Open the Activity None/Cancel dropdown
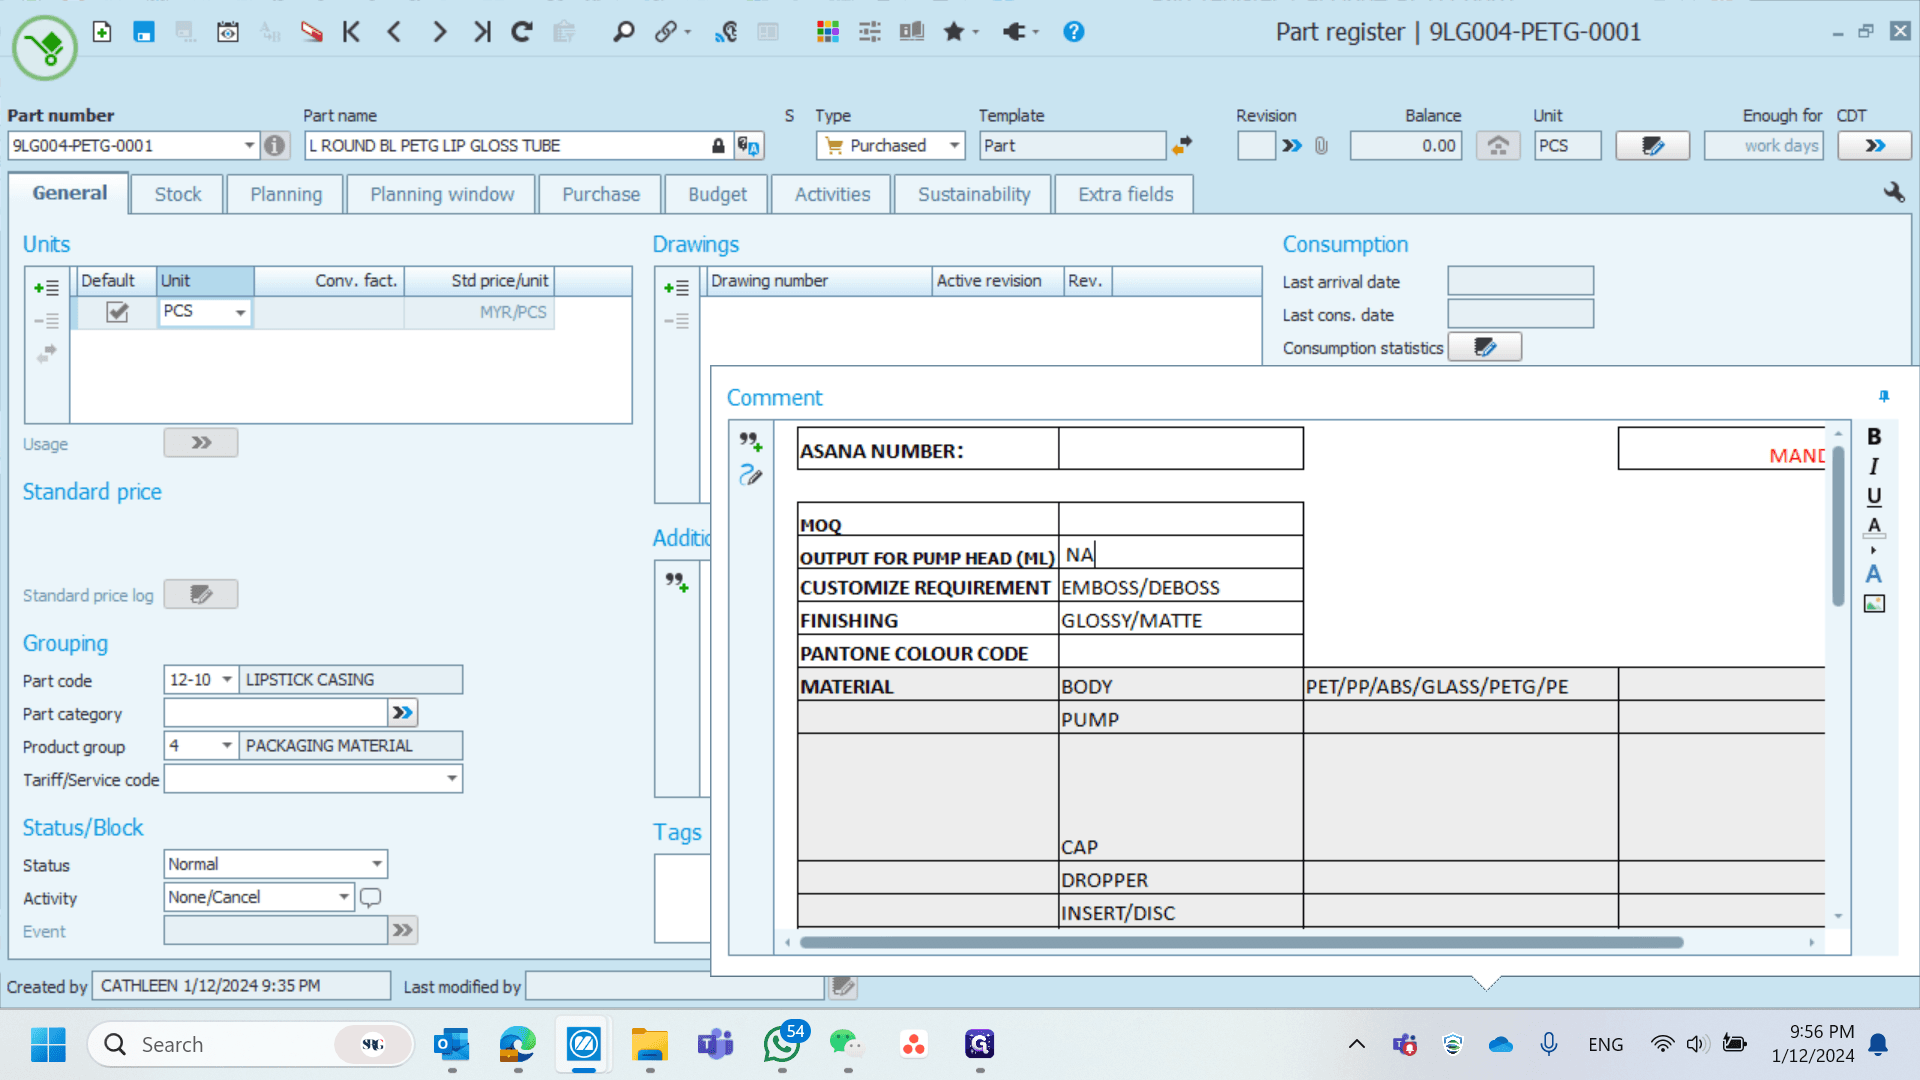1920x1080 pixels. pyautogui.click(x=344, y=897)
